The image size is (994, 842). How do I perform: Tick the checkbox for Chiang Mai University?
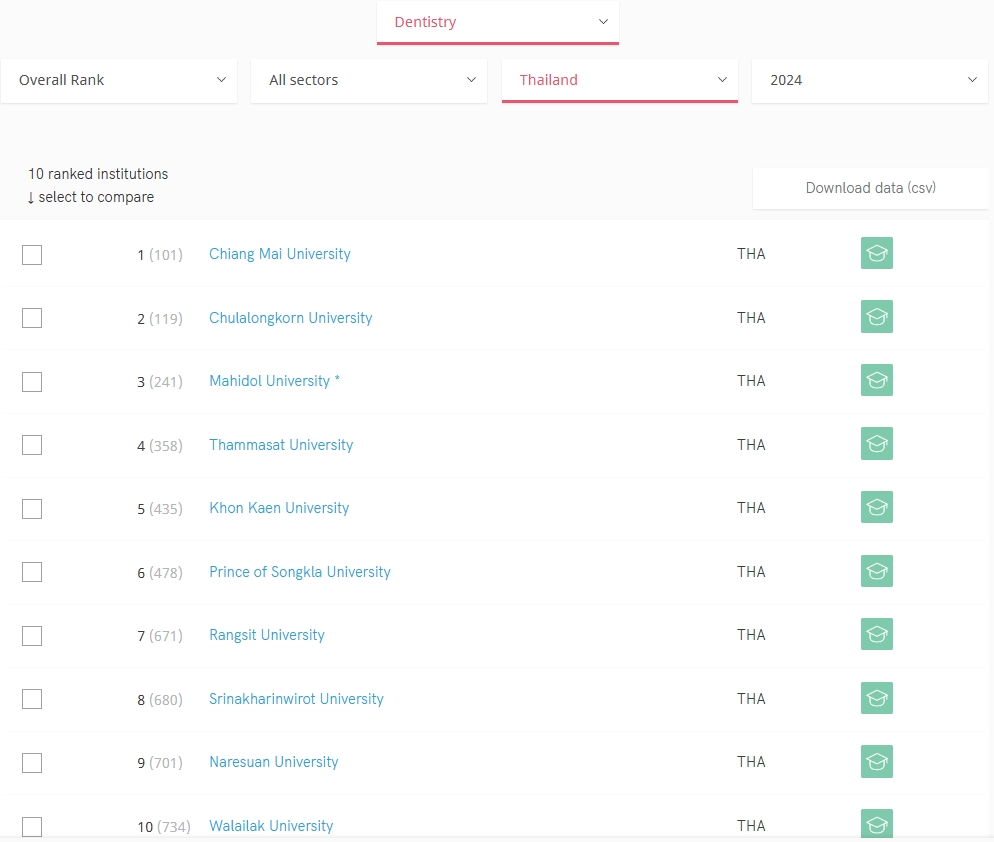pos(32,255)
